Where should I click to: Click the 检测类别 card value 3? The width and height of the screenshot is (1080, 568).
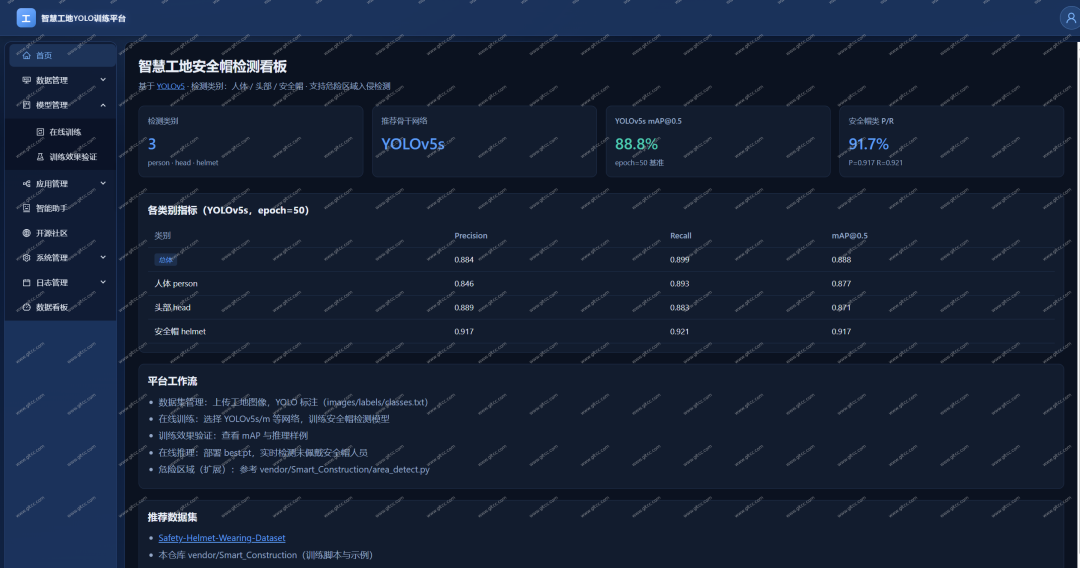[x=152, y=144]
